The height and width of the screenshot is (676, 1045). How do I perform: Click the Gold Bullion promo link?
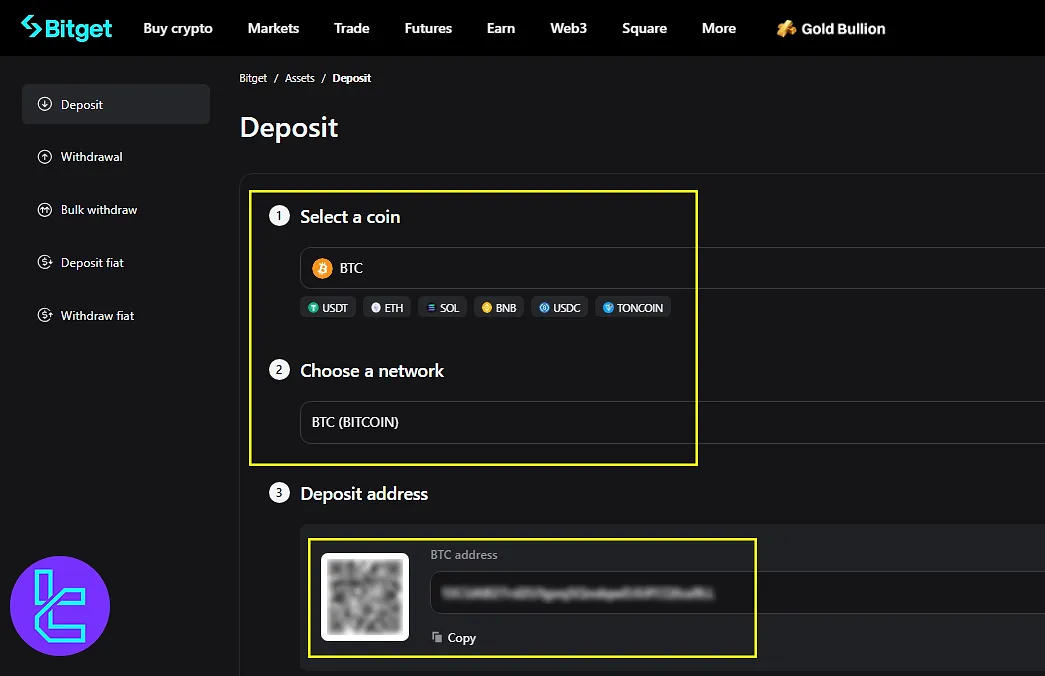pyautogui.click(x=831, y=29)
